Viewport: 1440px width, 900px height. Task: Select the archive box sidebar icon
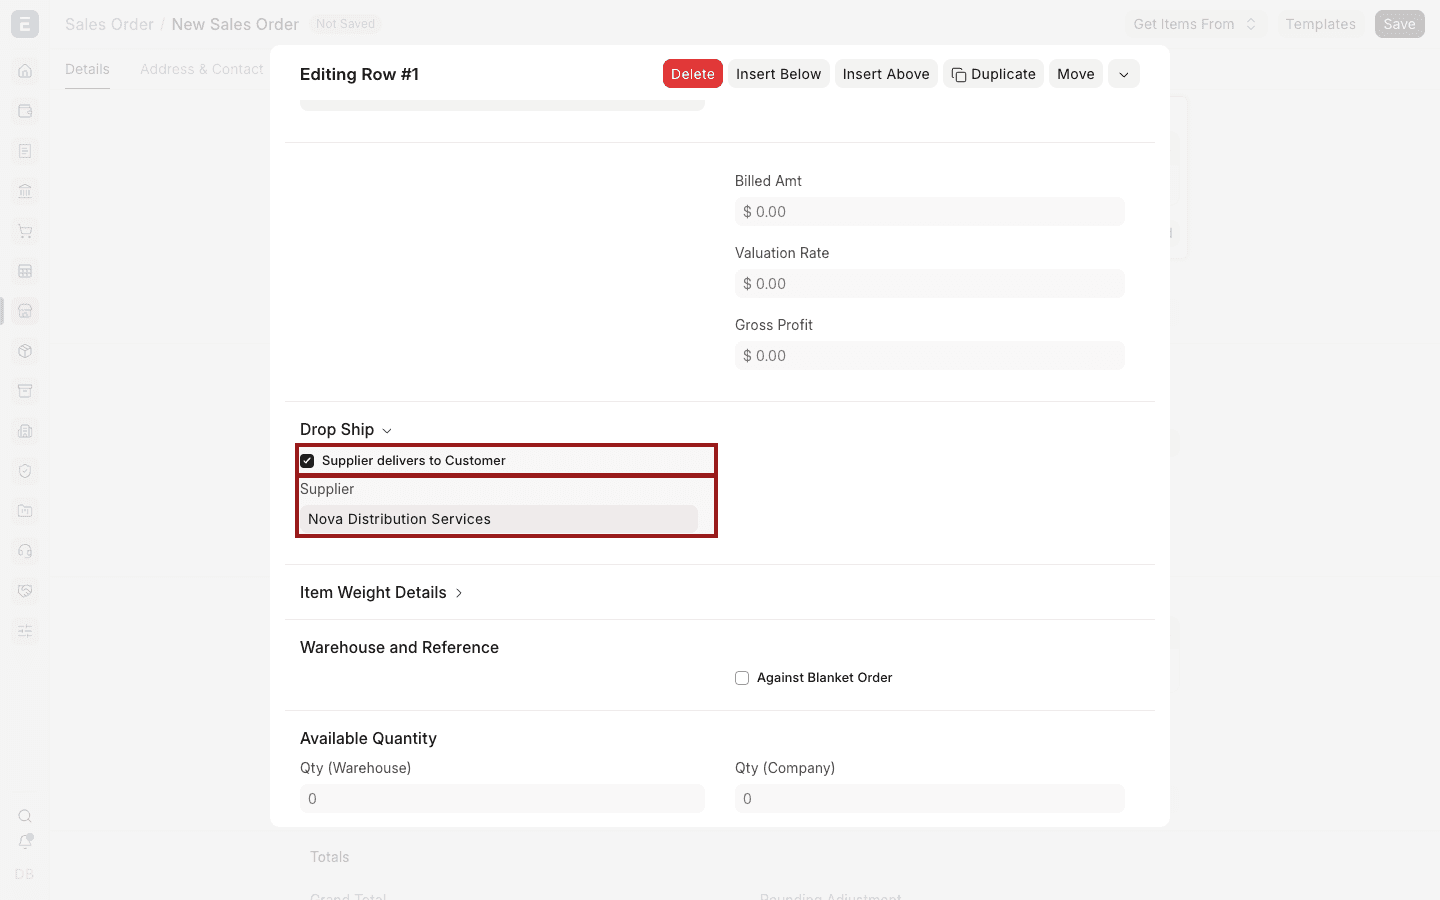coord(25,391)
